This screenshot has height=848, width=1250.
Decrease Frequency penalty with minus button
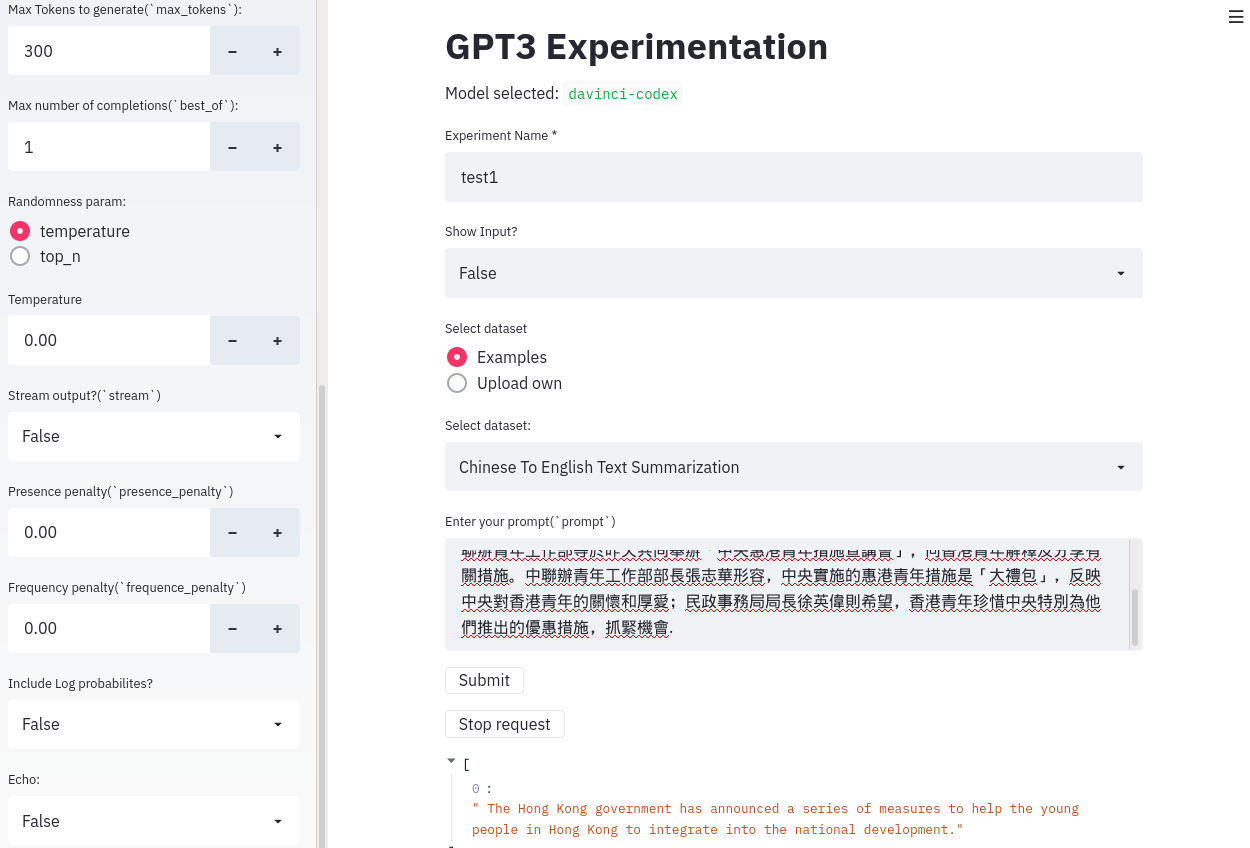232,628
